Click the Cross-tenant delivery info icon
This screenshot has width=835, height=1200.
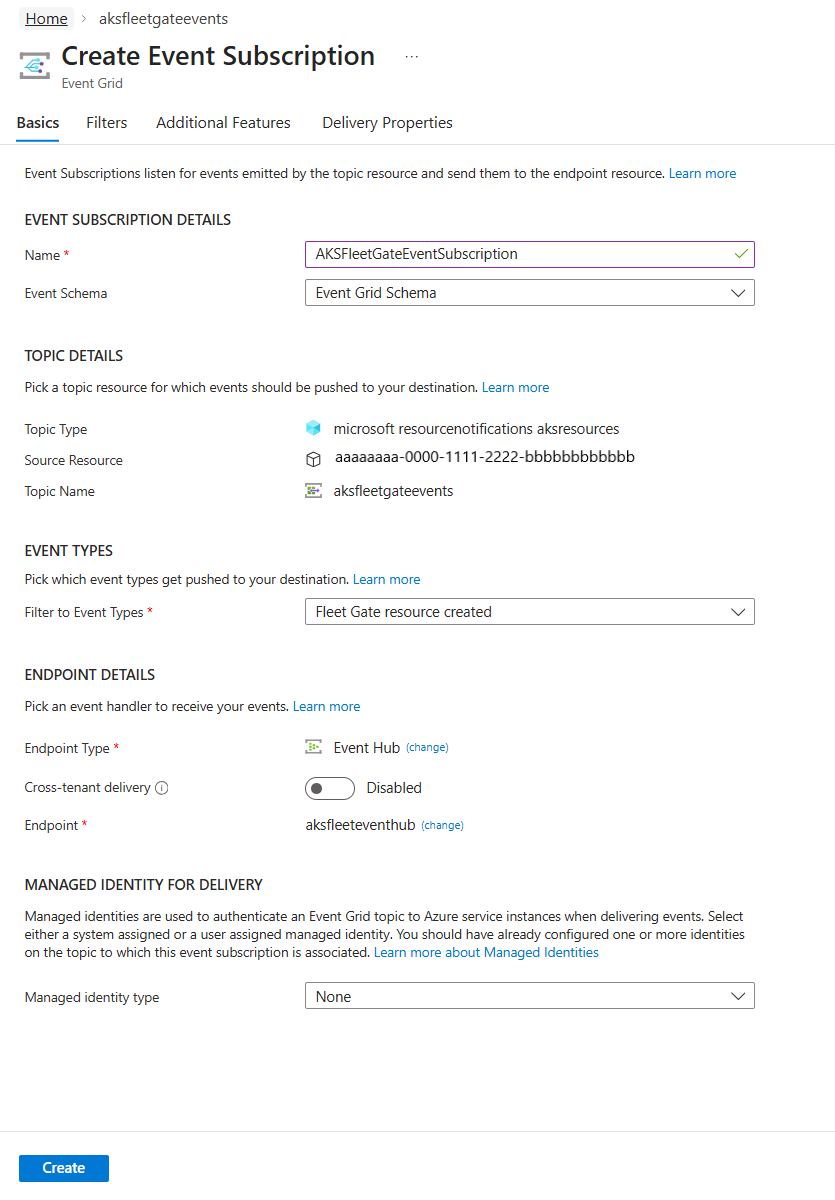click(x=162, y=788)
